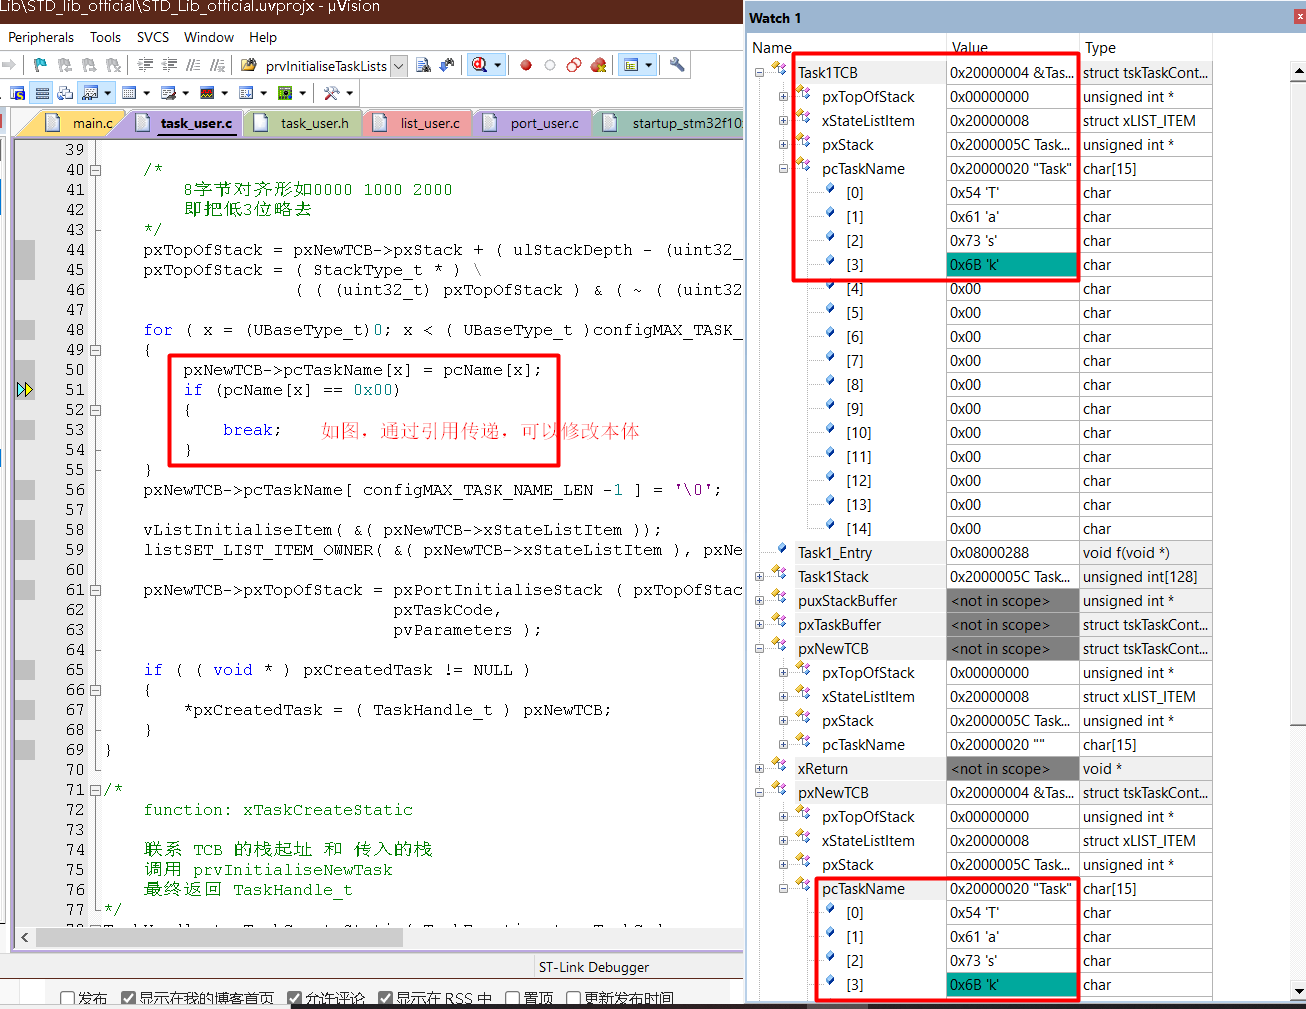Insert a breakpoint with the red dot
1306x1009 pixels.
pos(526,65)
